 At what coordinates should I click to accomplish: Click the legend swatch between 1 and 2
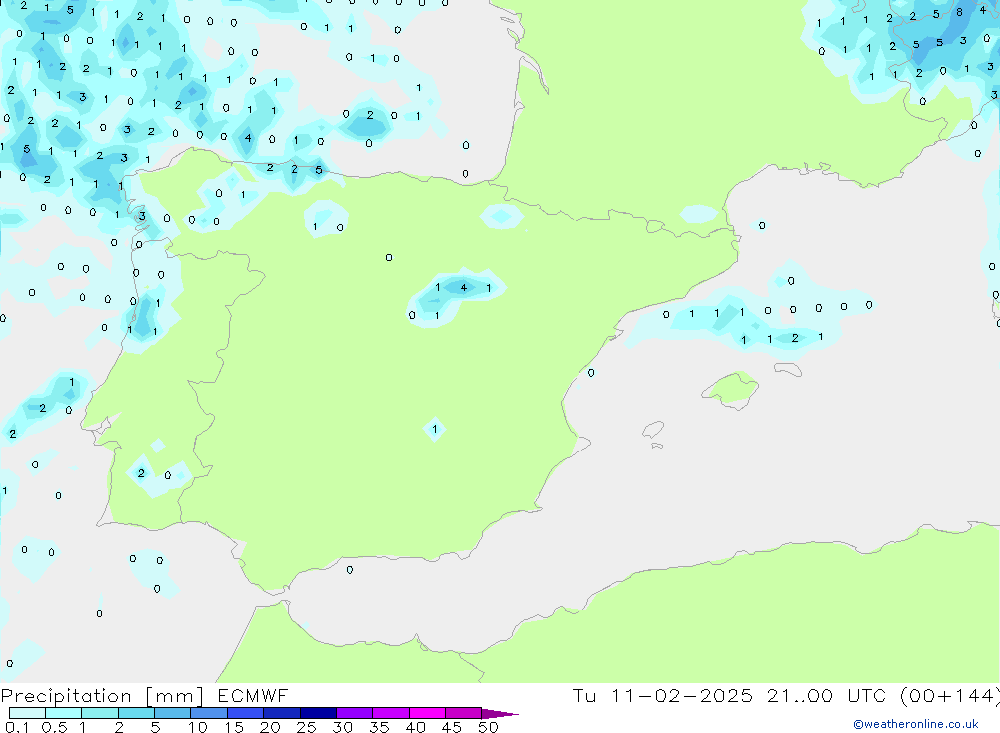(x=99, y=713)
